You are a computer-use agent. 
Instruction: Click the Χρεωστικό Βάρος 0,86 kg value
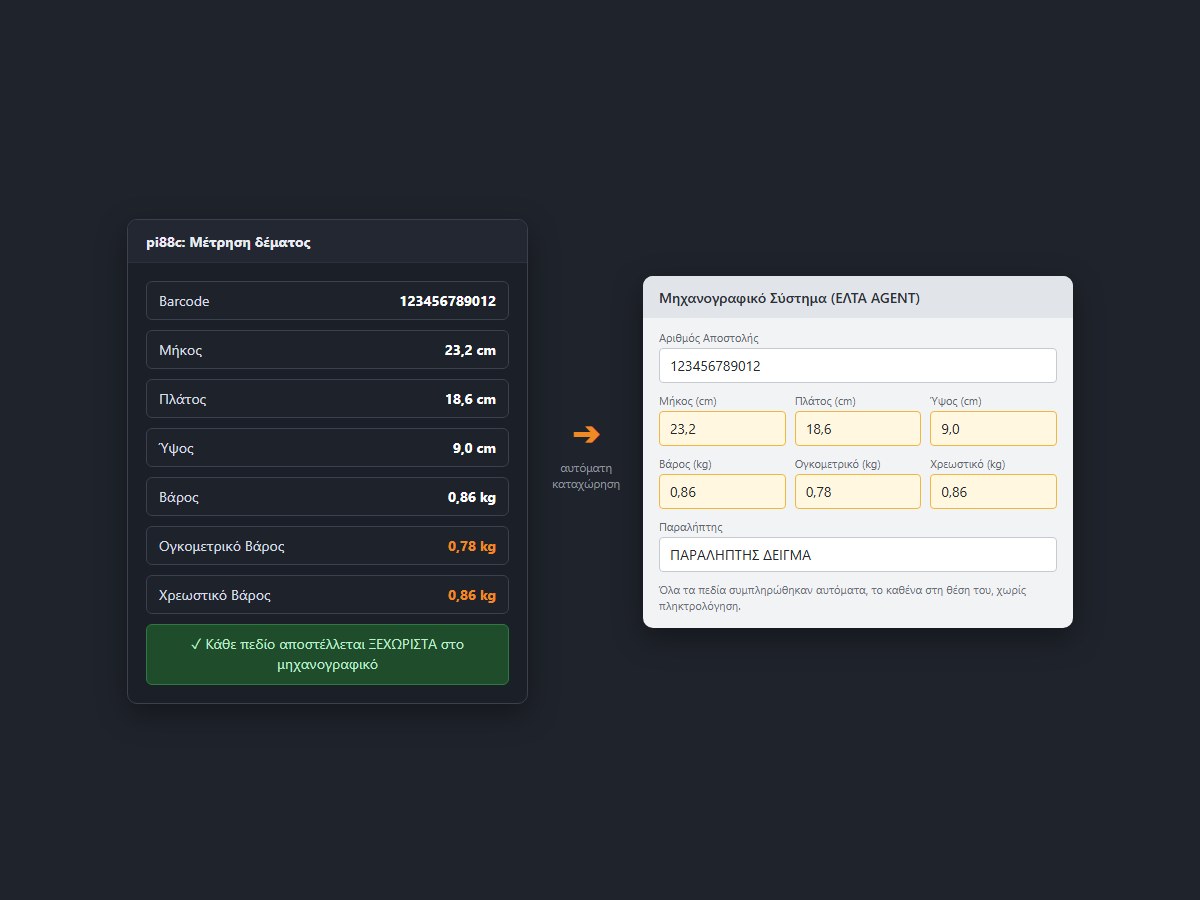[x=472, y=595]
